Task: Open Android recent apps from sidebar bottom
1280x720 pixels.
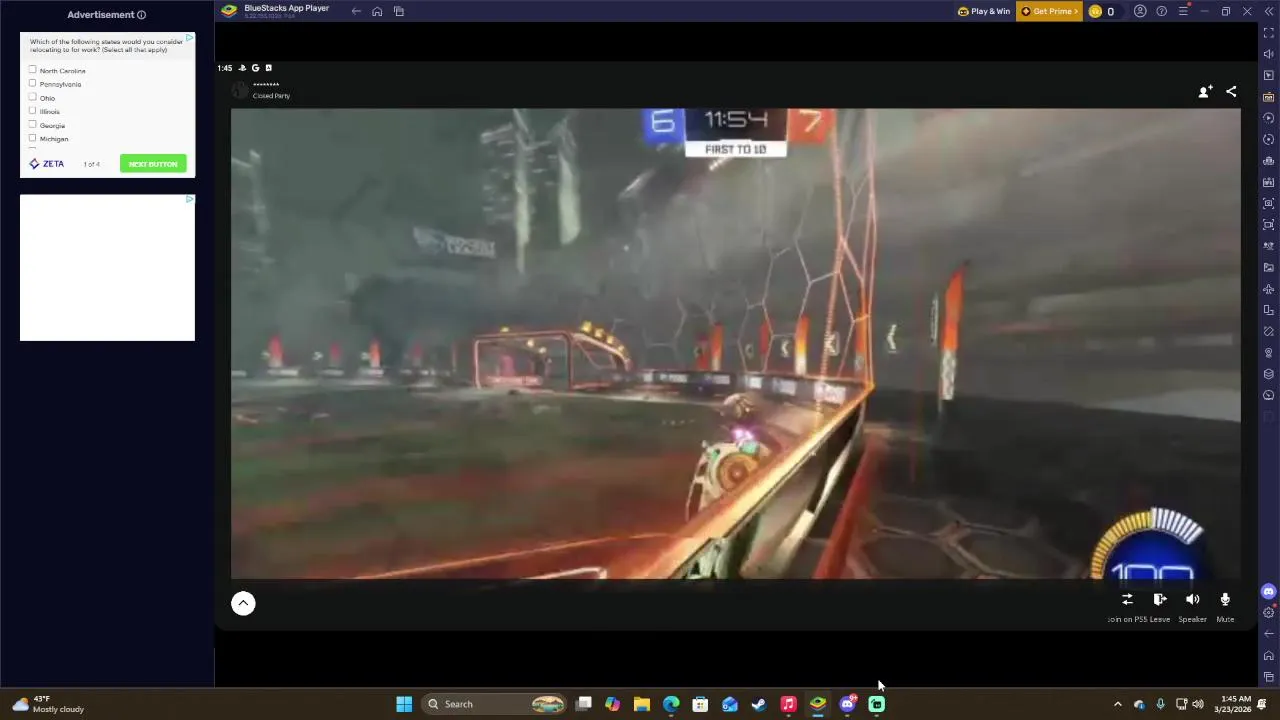Action: pos(1269,677)
